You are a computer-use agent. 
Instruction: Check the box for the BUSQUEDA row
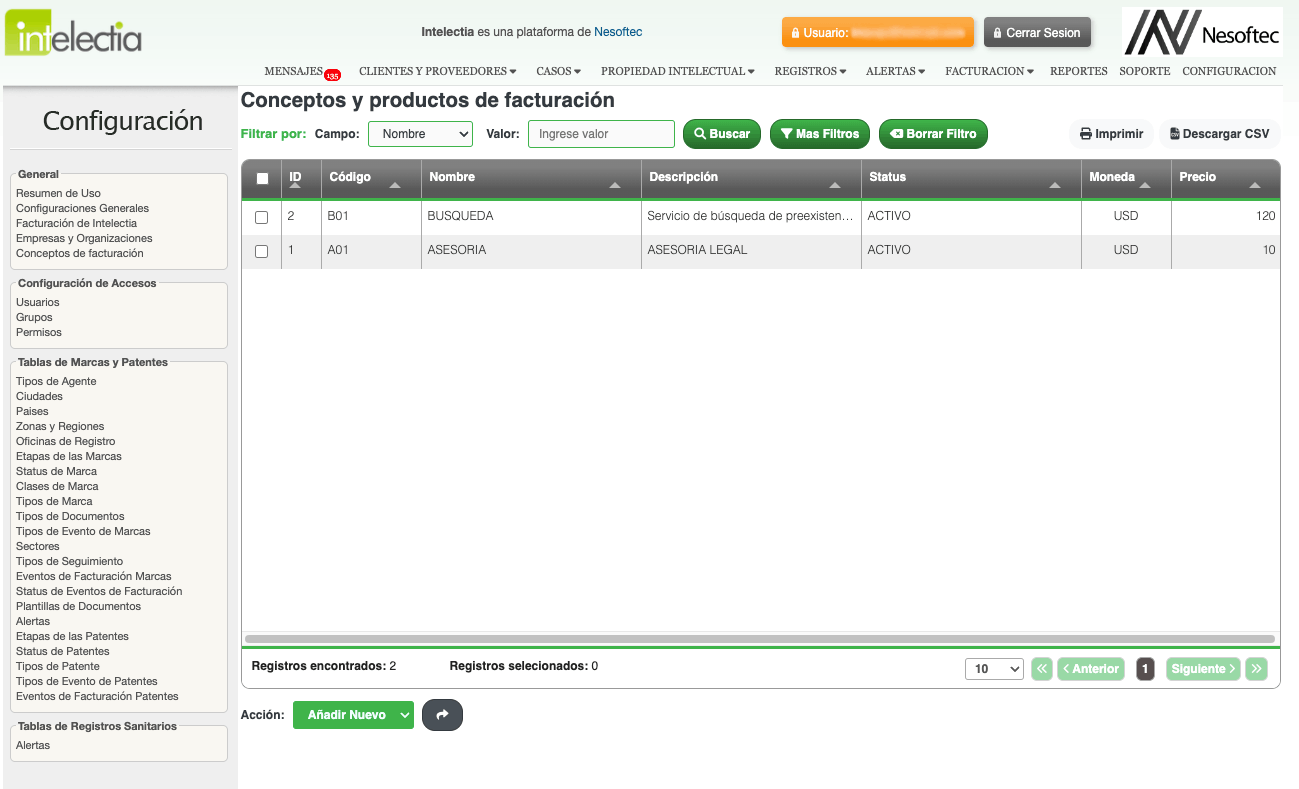point(262,217)
